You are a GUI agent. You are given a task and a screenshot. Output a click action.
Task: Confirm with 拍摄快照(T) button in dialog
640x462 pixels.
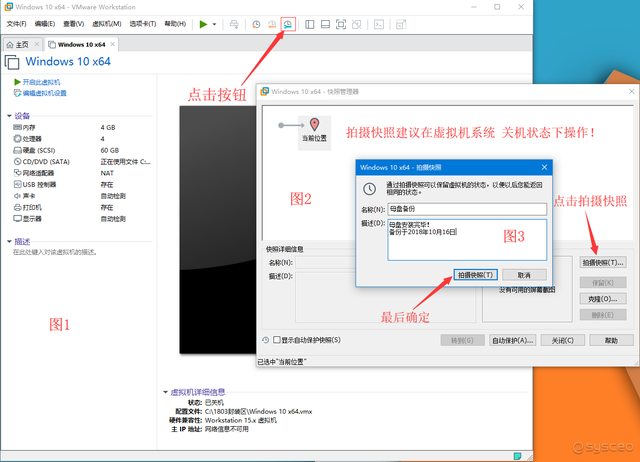(x=476, y=275)
